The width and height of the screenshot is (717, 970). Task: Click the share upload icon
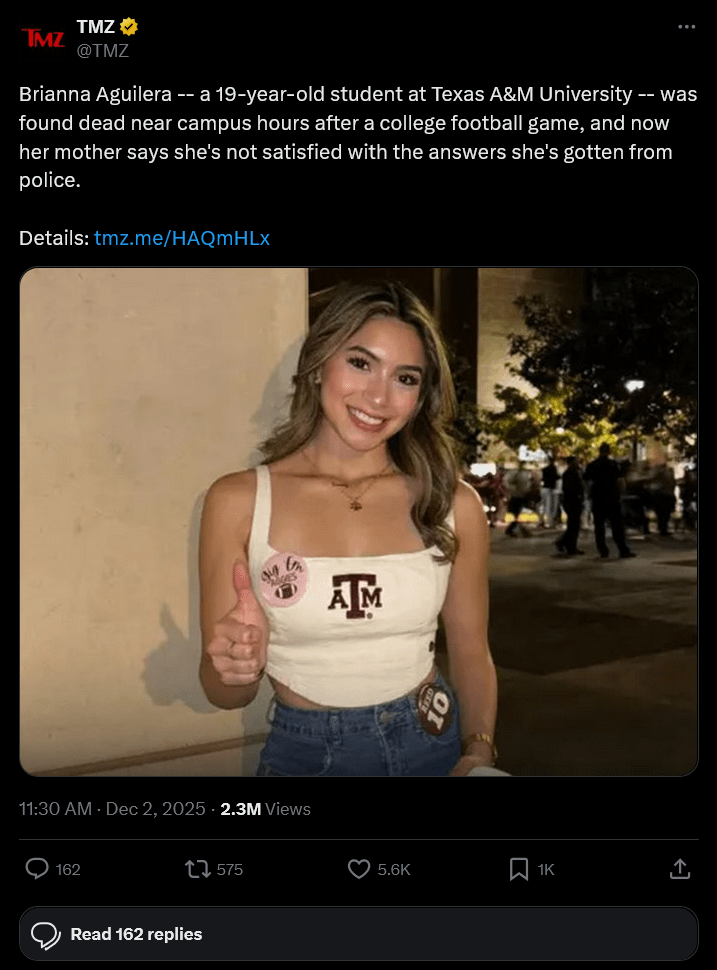680,869
